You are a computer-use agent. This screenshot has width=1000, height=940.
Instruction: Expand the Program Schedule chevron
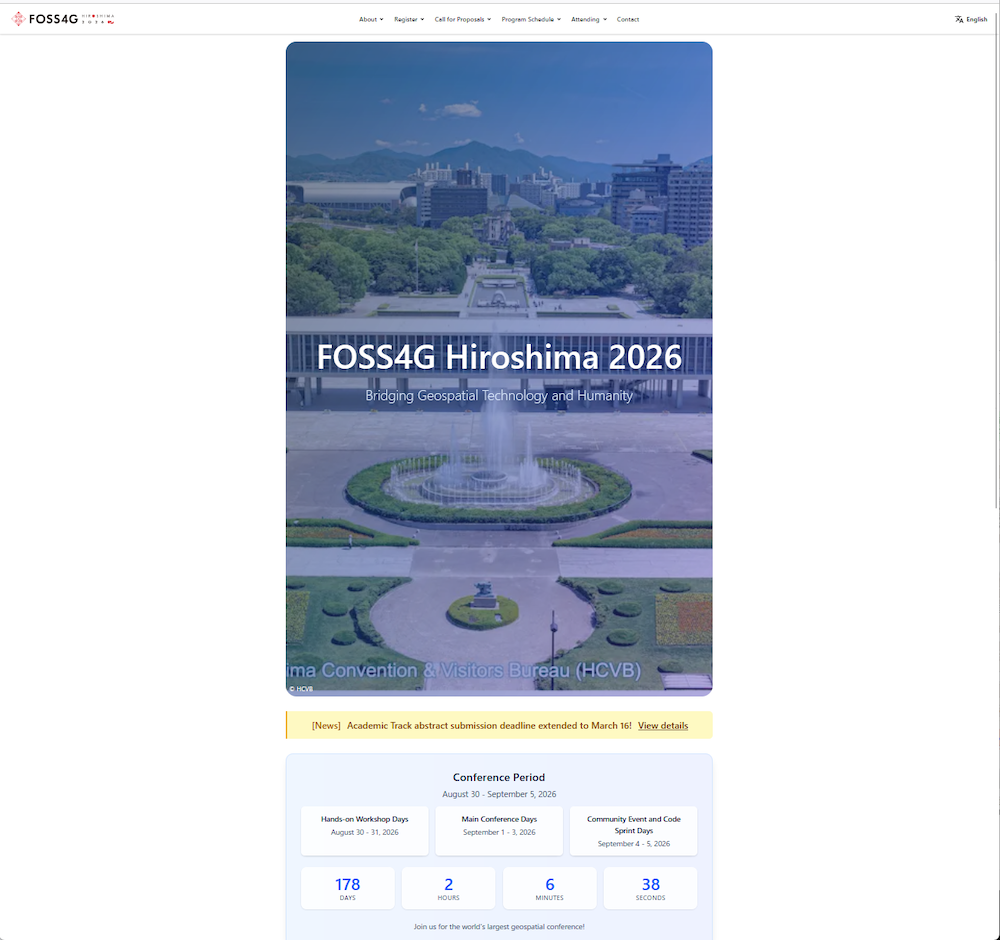tap(559, 20)
